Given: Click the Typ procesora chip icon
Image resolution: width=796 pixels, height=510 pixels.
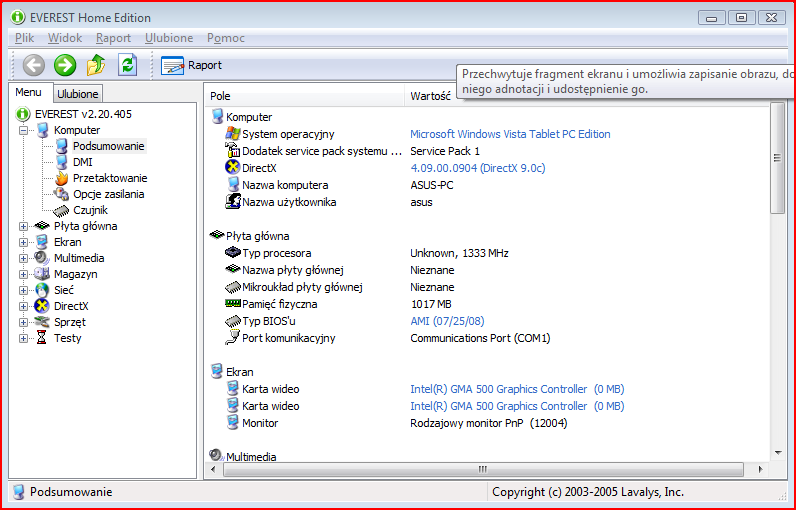Looking at the screenshot, I should click(x=233, y=252).
